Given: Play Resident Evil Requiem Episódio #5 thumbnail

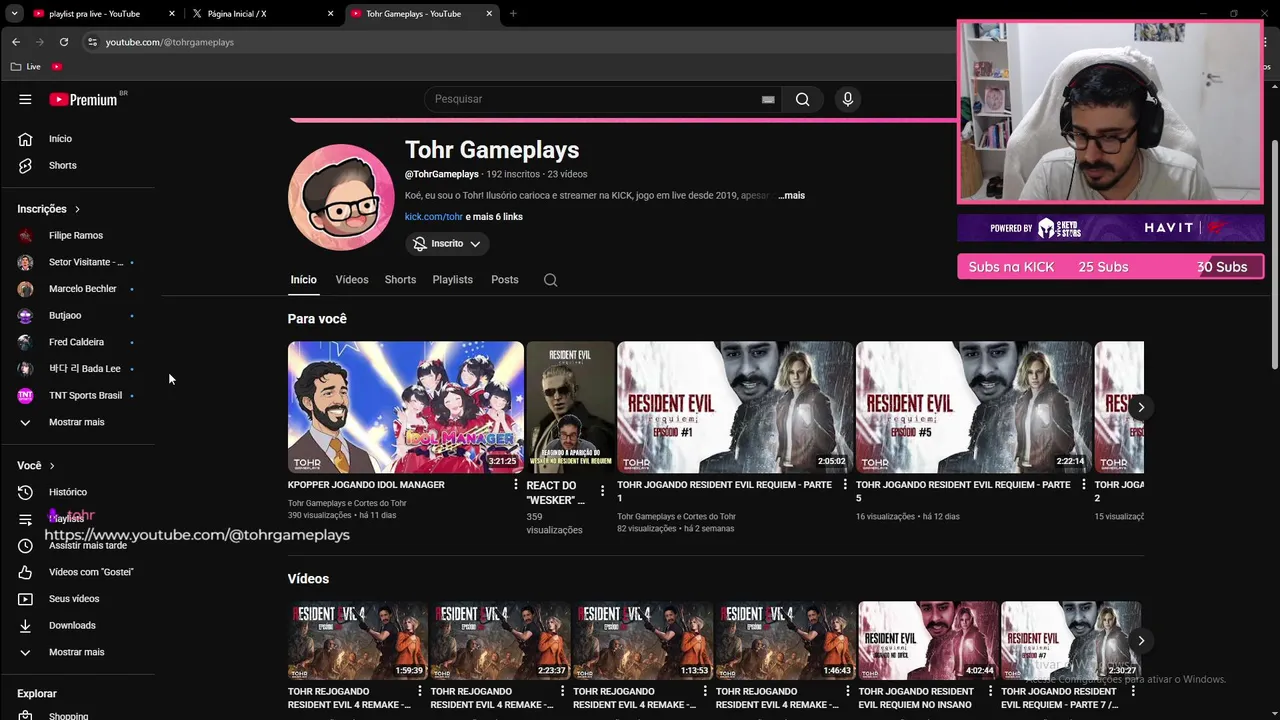Looking at the screenshot, I should [974, 407].
